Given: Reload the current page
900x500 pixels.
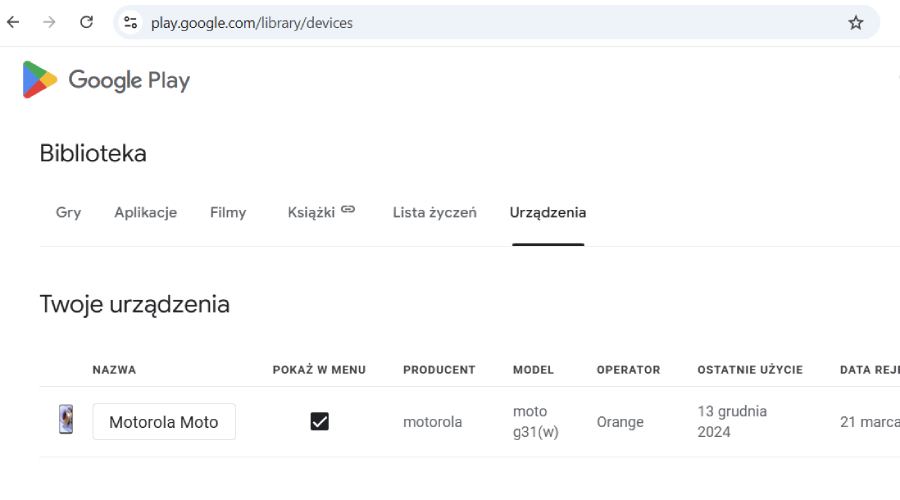Looking at the screenshot, I should click(87, 22).
